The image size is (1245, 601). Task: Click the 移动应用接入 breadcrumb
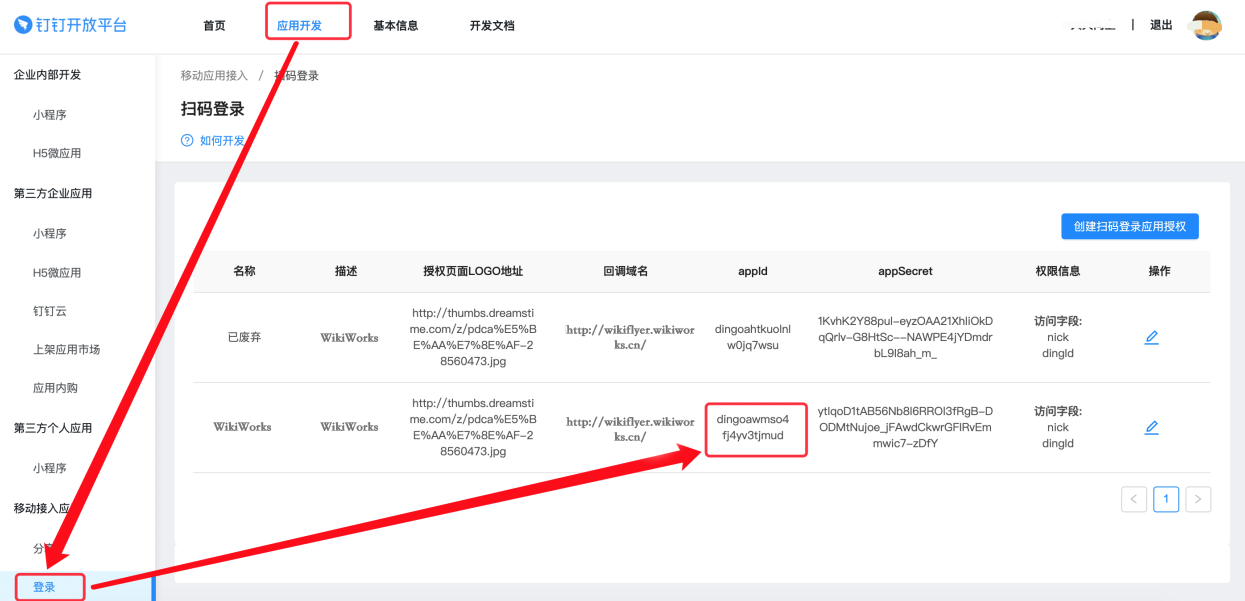[214, 76]
